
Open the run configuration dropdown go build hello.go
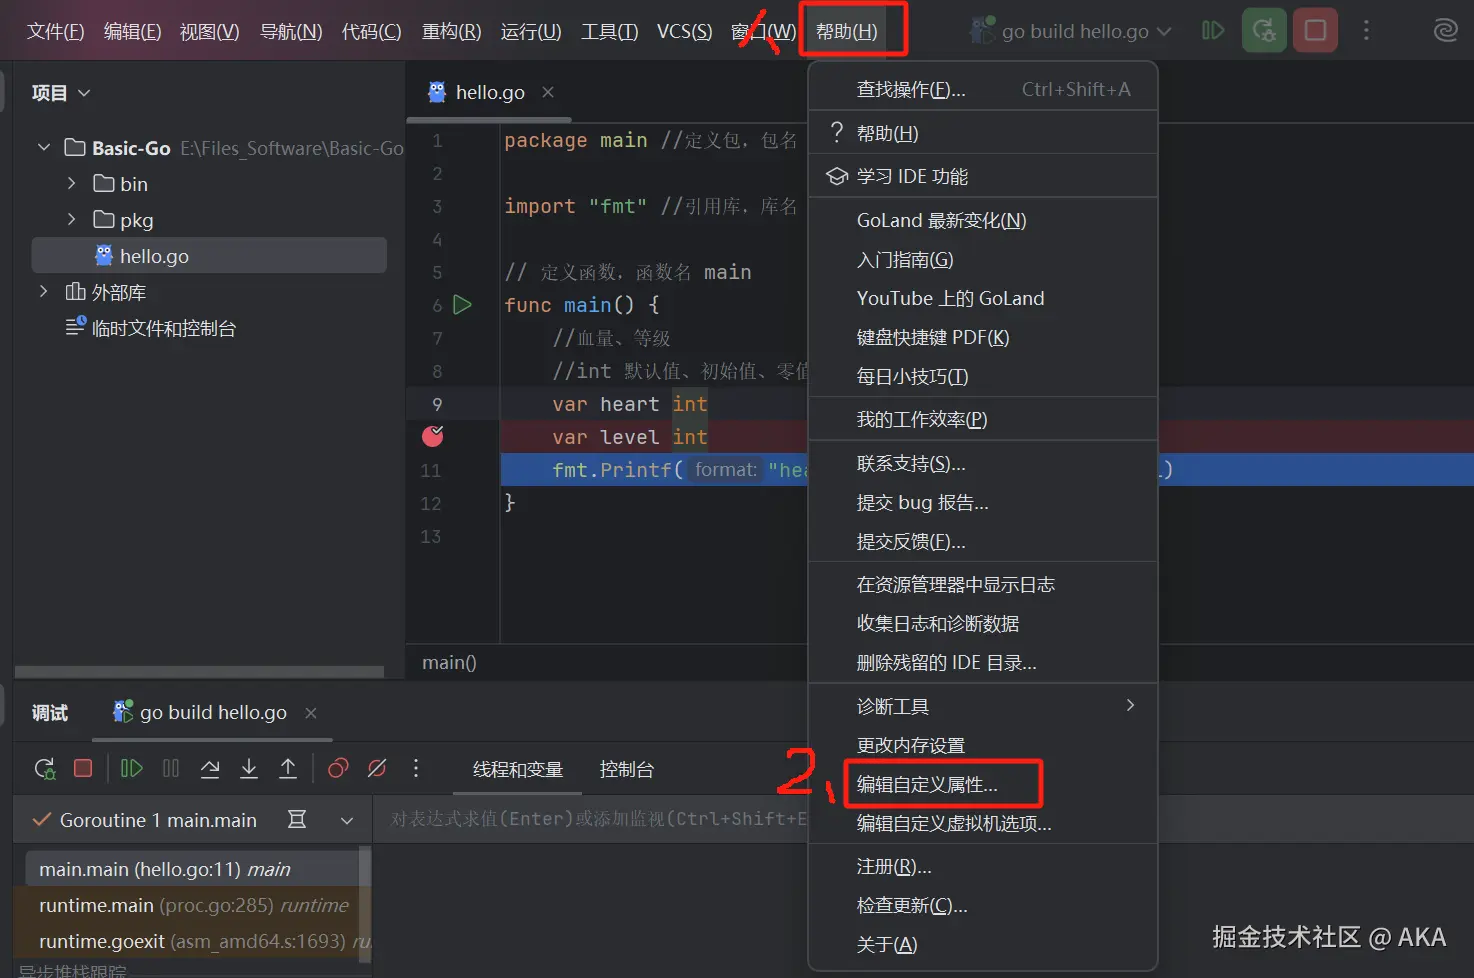[x=1070, y=31]
